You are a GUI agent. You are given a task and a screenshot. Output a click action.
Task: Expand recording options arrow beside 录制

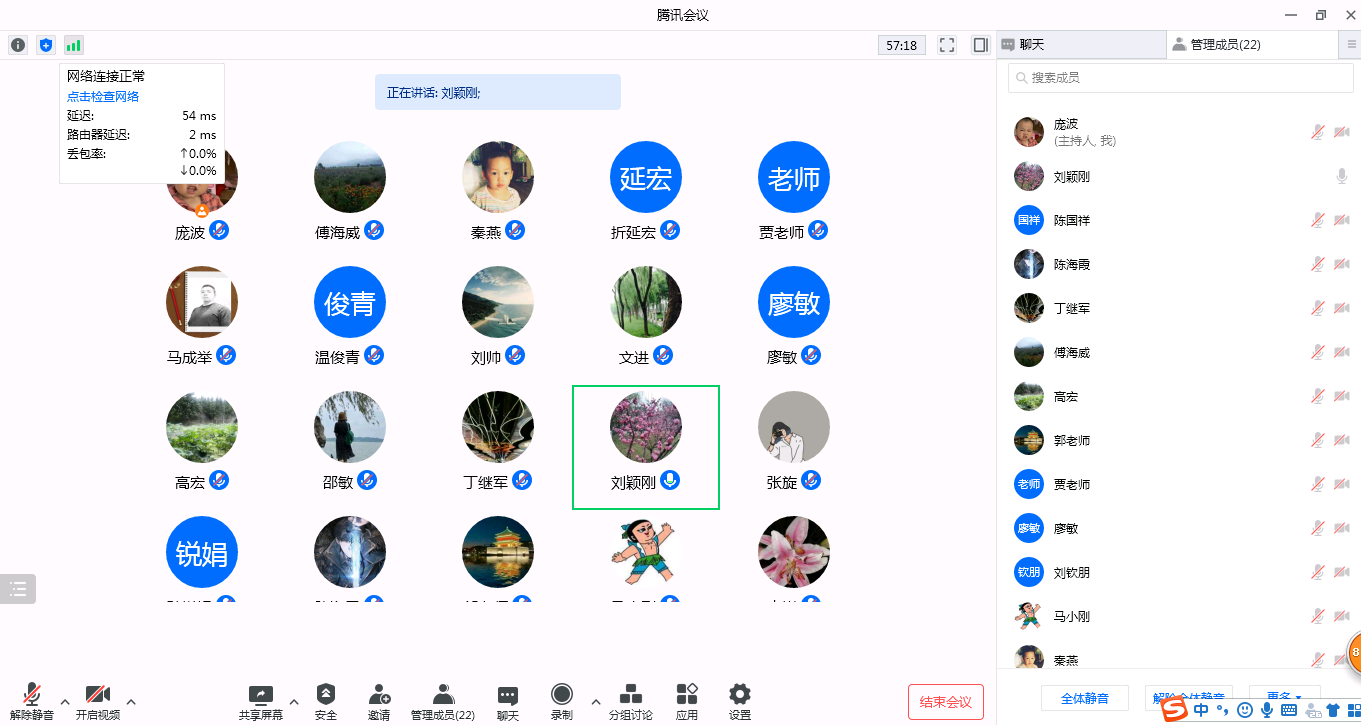tap(596, 701)
